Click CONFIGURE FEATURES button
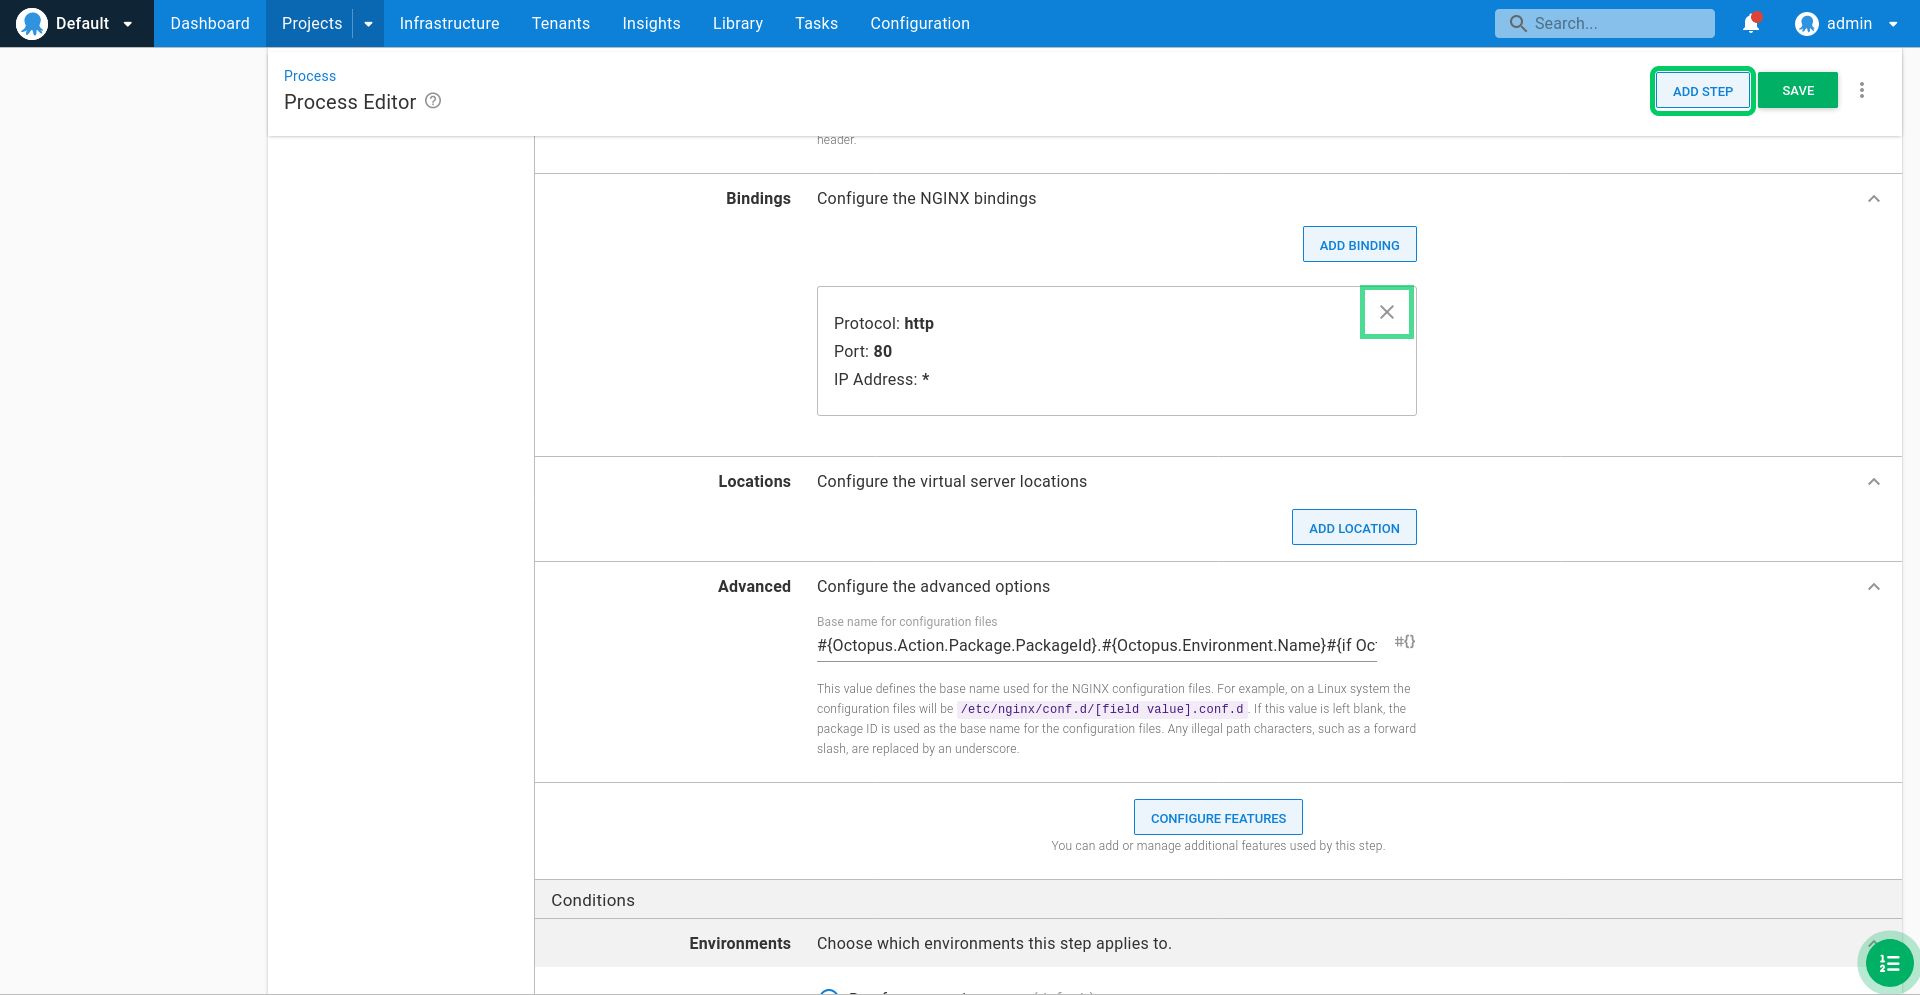The image size is (1920, 995). point(1218,817)
